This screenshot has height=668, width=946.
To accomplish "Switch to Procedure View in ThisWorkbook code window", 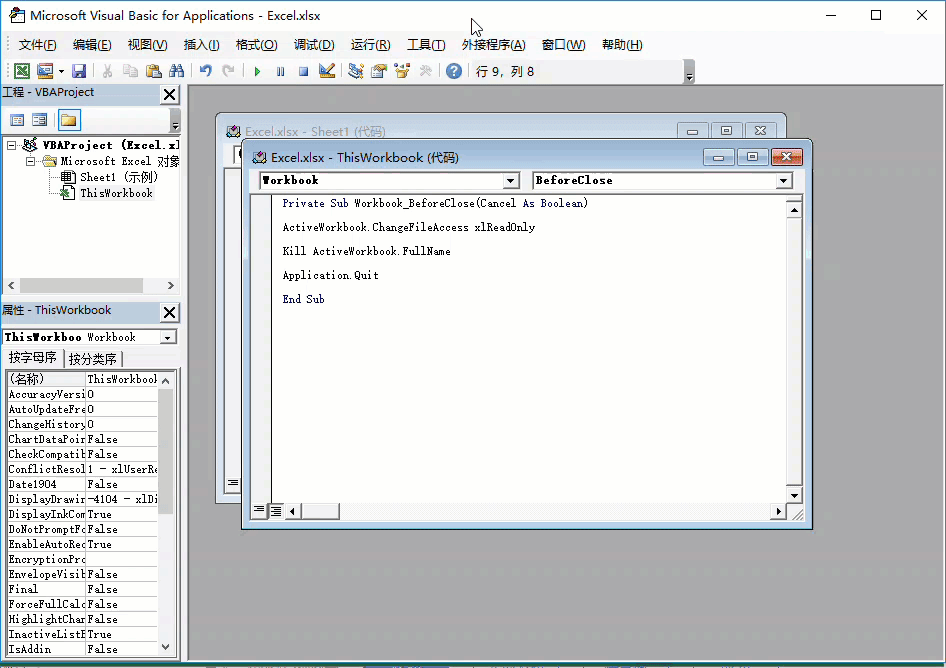I will tap(259, 510).
